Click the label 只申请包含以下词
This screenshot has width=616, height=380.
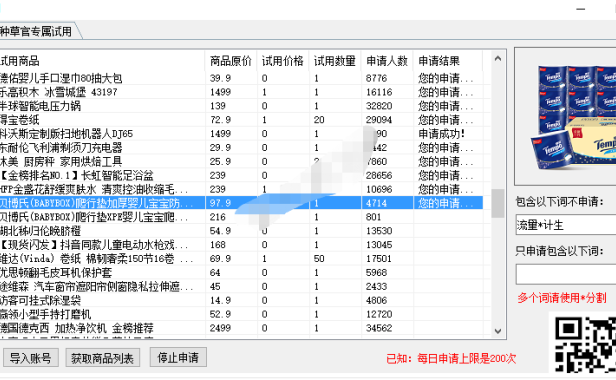tap(559, 251)
